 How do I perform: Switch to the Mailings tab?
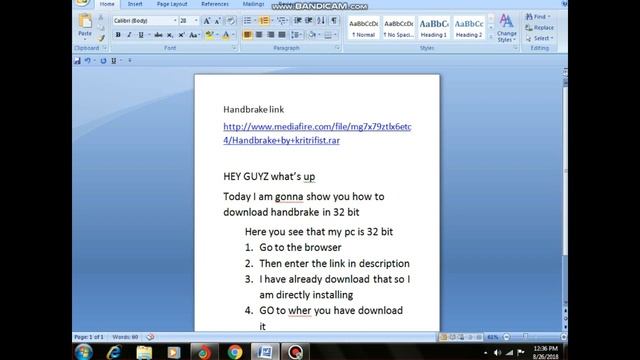253,4
